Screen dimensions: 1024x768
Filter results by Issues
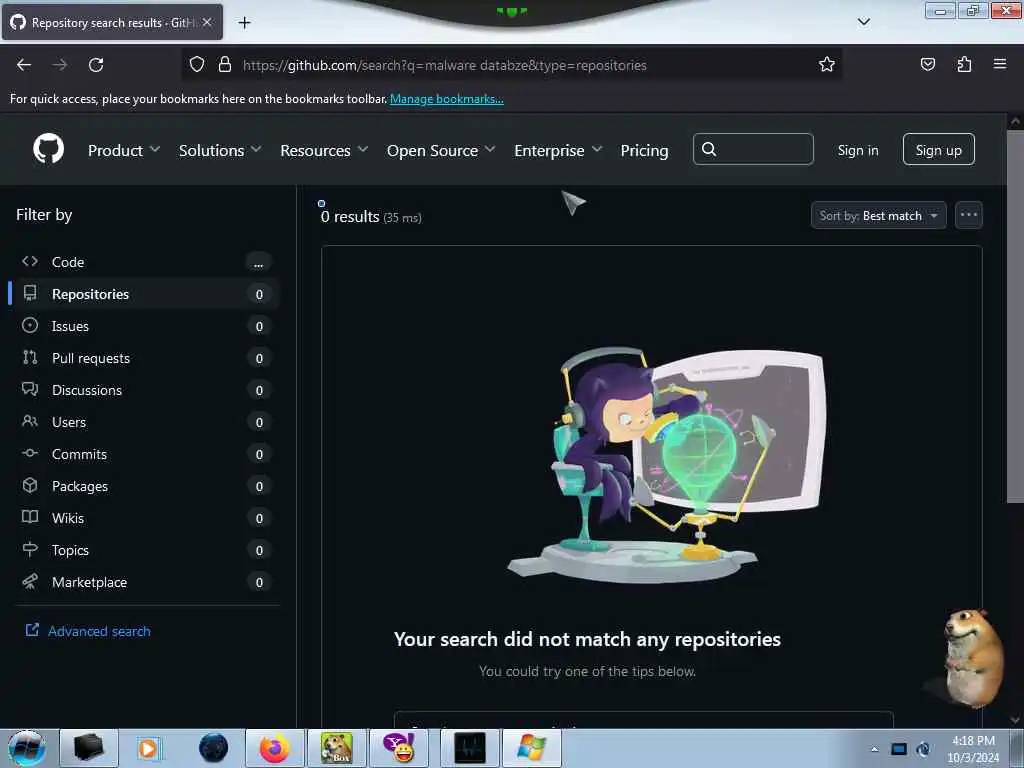click(x=146, y=326)
